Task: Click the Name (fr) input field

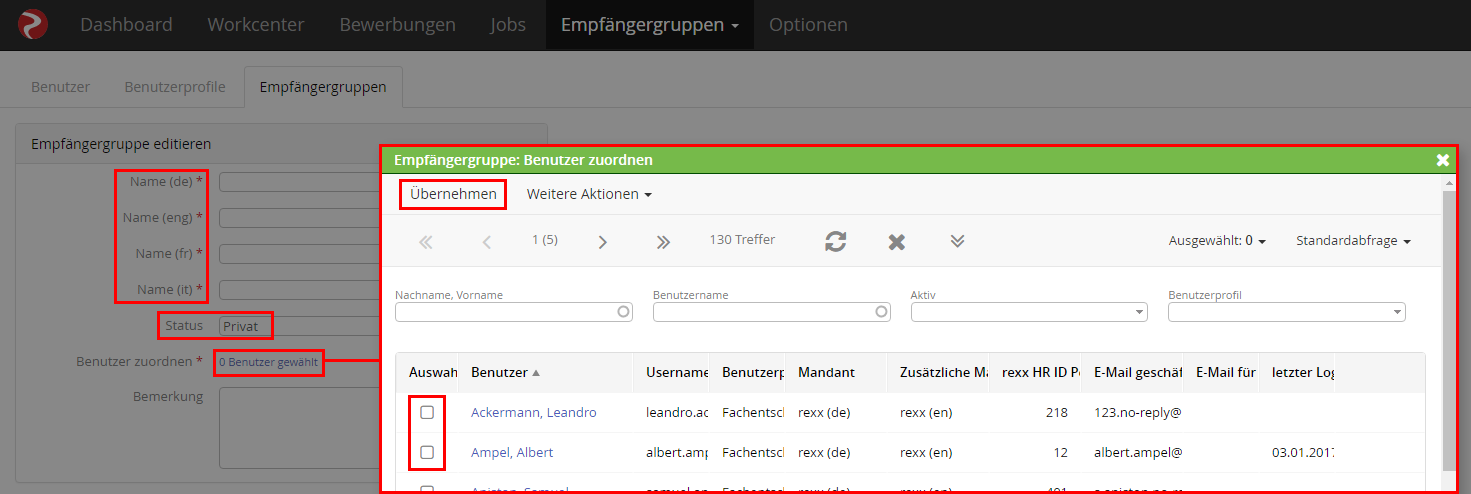Action: click(x=300, y=254)
